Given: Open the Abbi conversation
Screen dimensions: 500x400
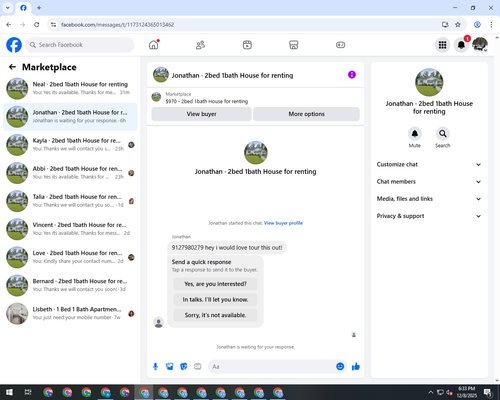Looking at the screenshot, I should [70, 173].
